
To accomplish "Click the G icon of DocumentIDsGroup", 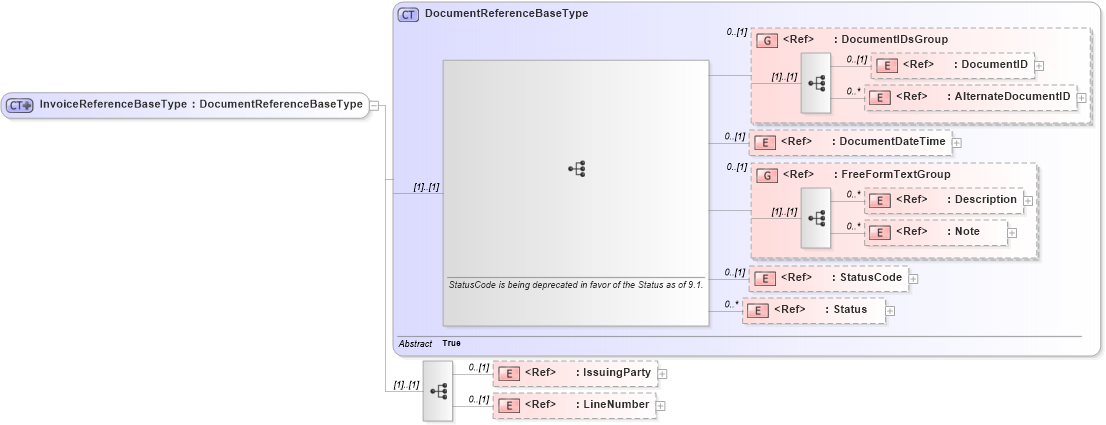I will [x=767, y=39].
